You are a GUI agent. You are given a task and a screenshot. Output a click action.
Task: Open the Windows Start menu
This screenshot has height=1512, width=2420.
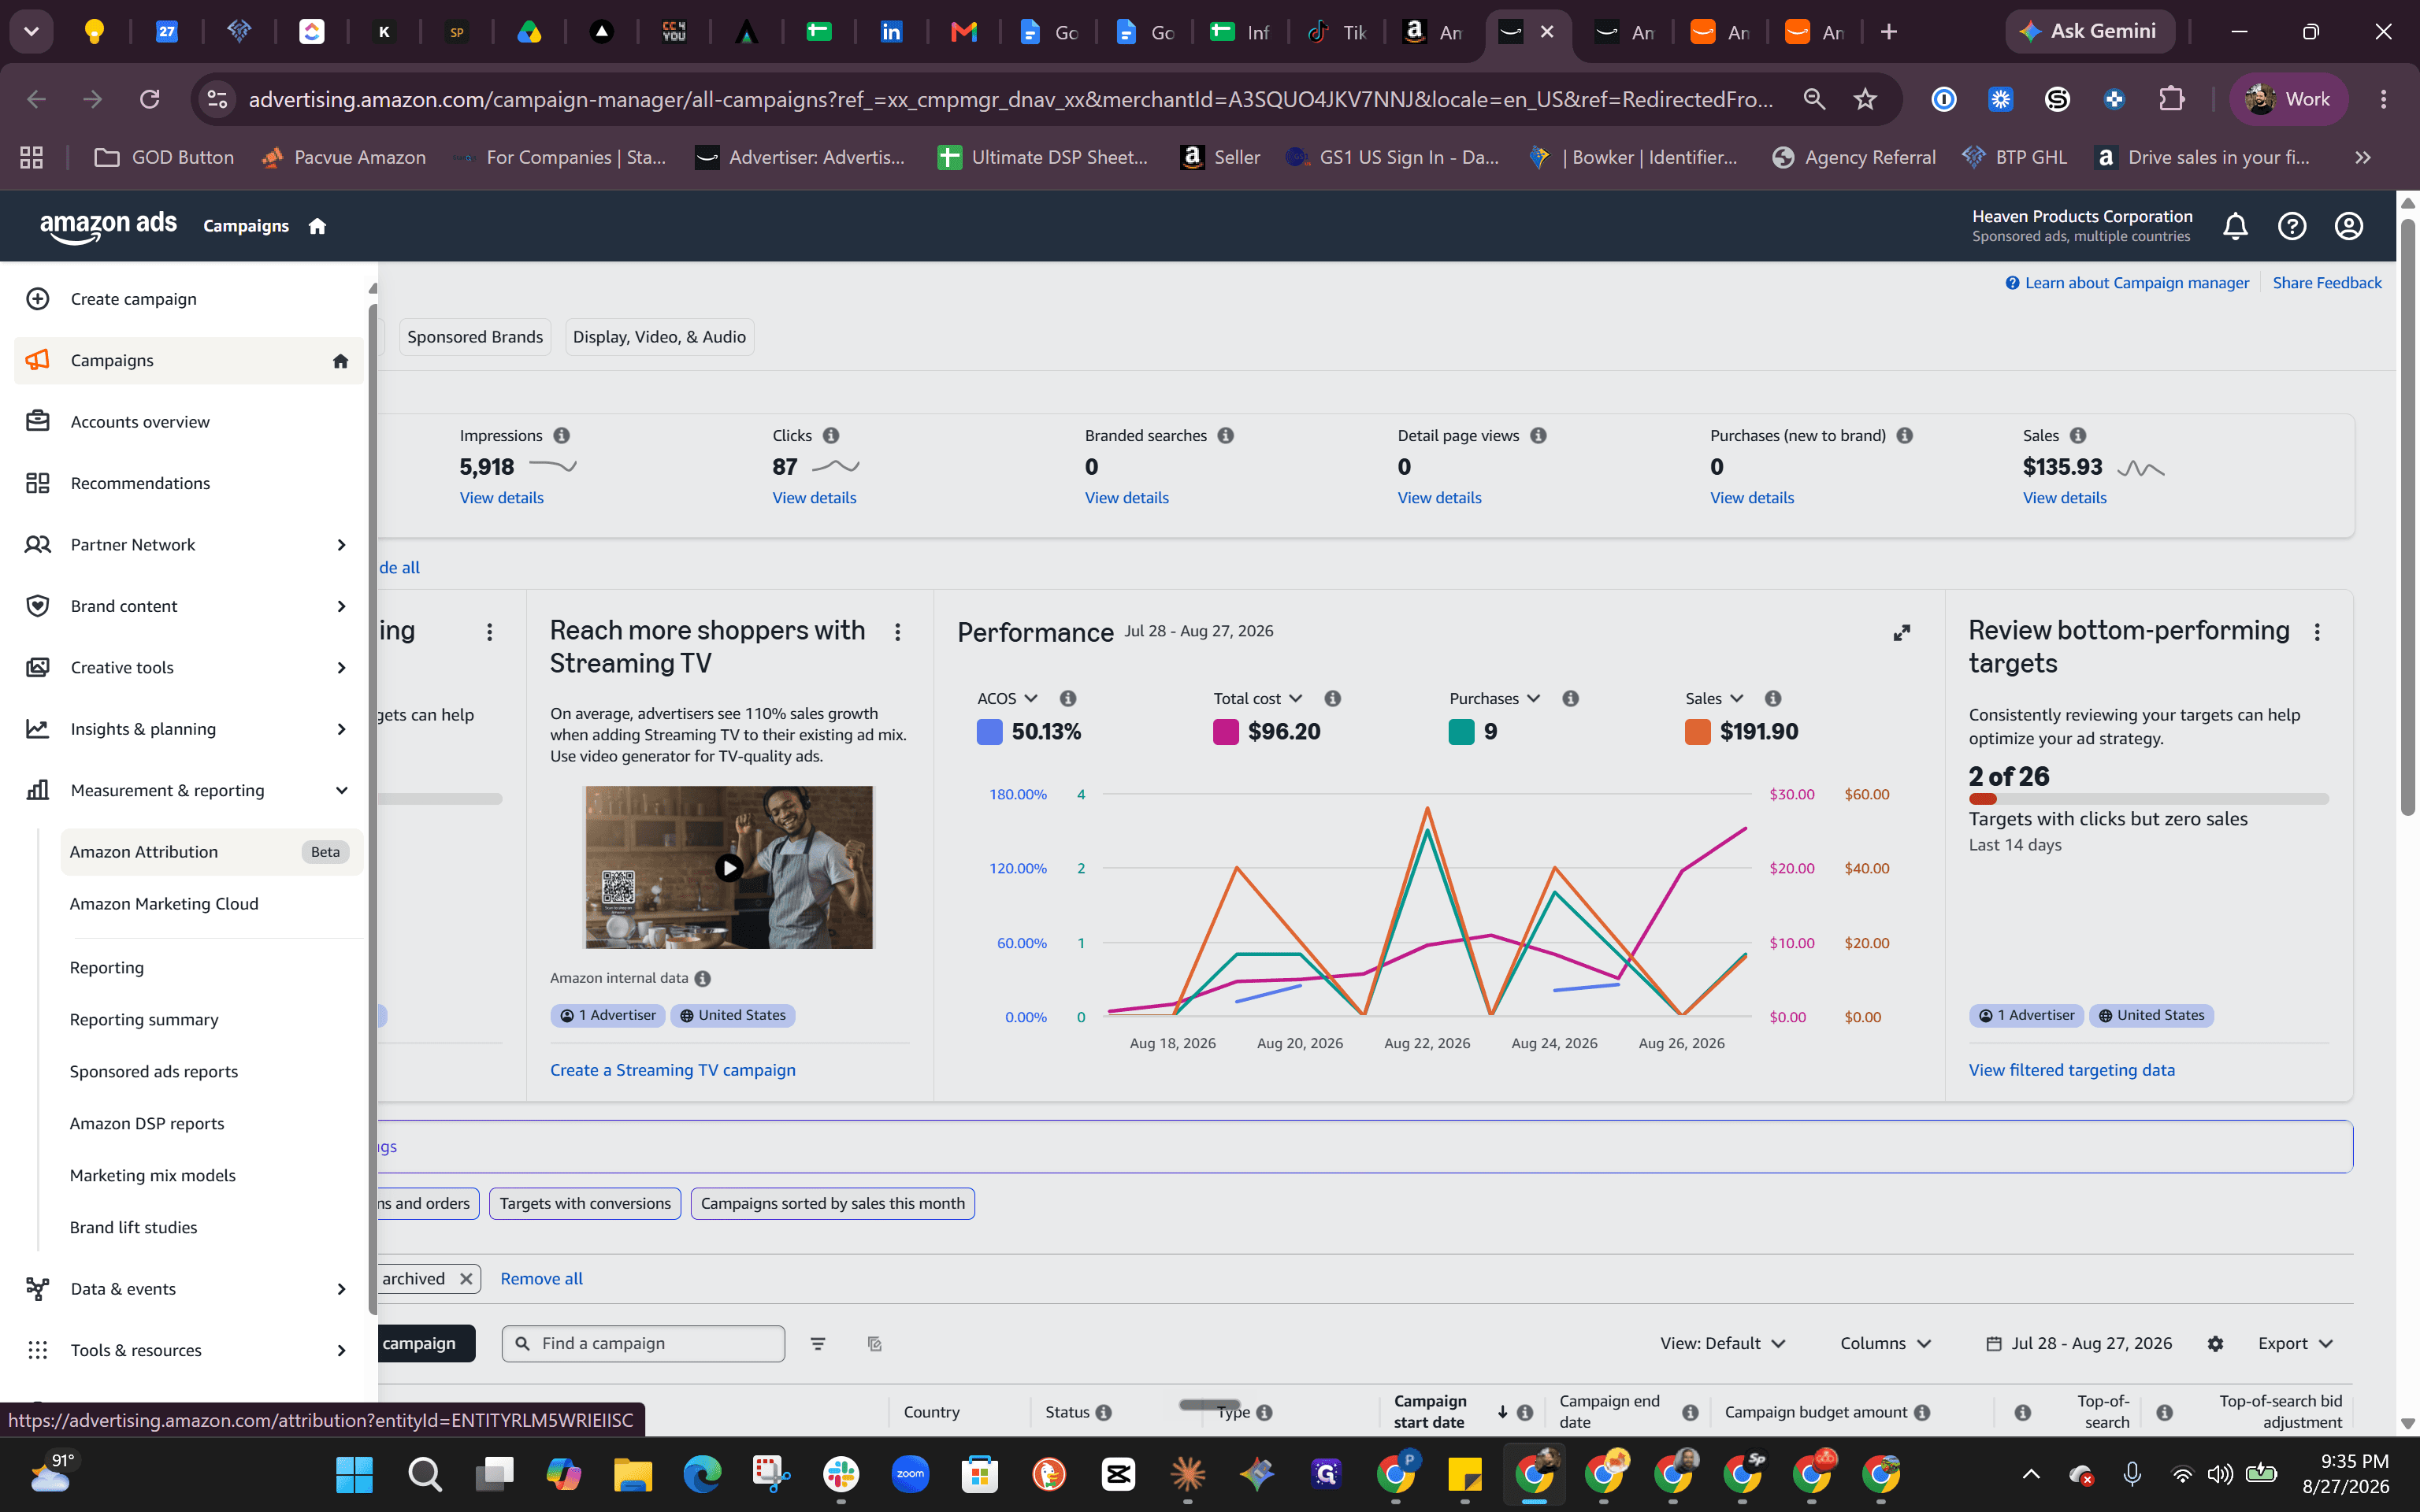click(354, 1473)
